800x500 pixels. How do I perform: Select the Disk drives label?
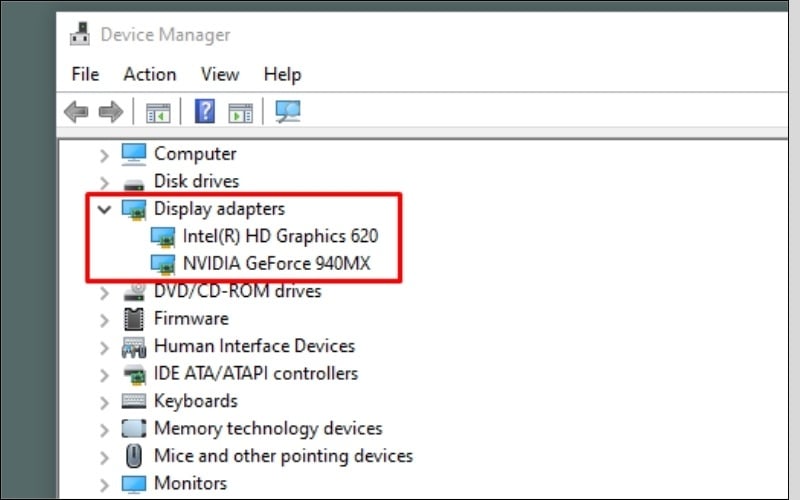point(196,181)
